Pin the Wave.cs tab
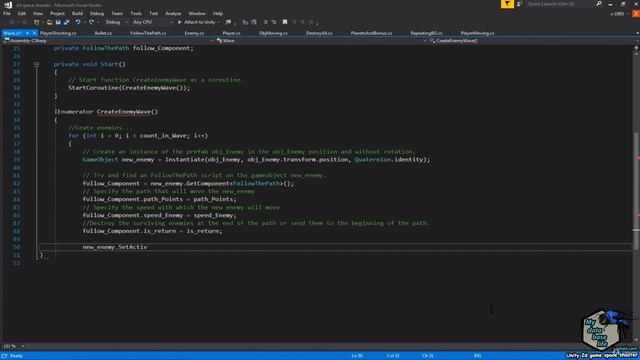The image size is (640, 360). pyautogui.click(x=28, y=33)
